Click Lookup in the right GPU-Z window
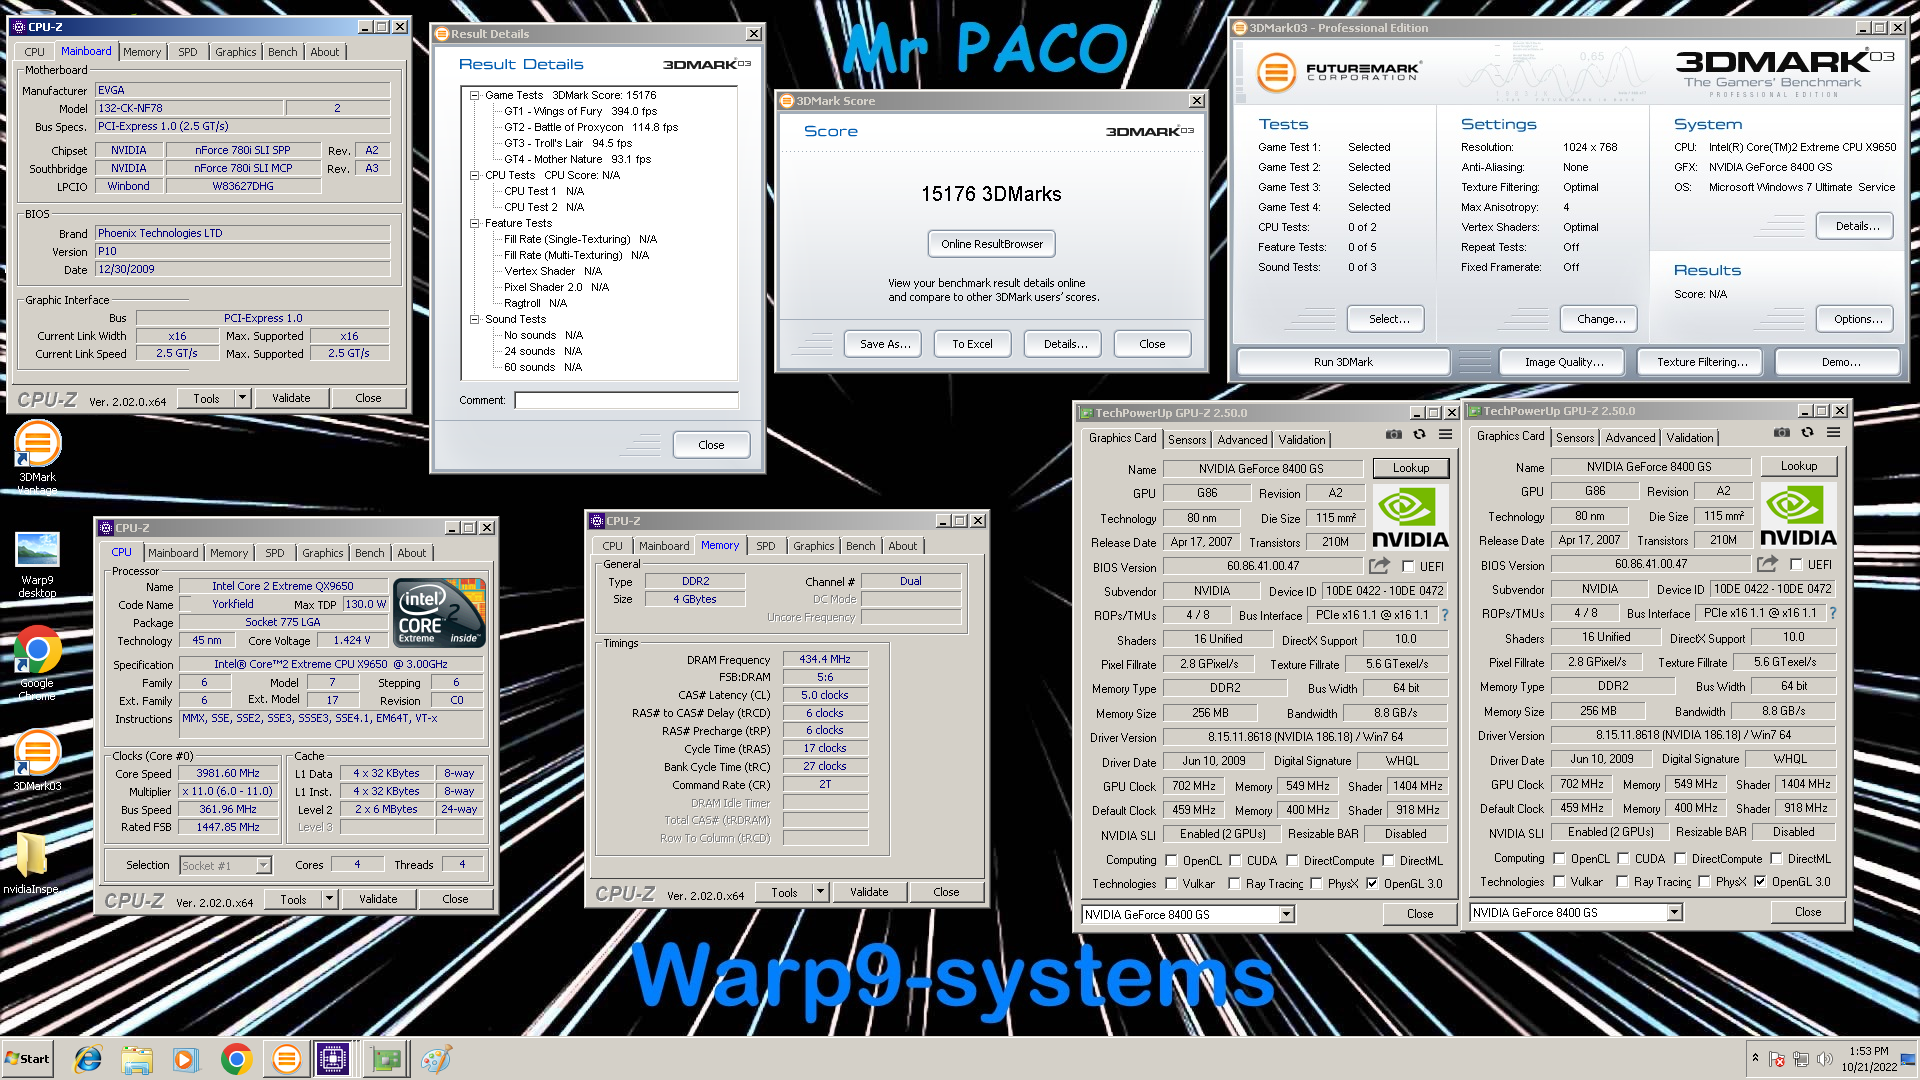 click(x=1798, y=466)
